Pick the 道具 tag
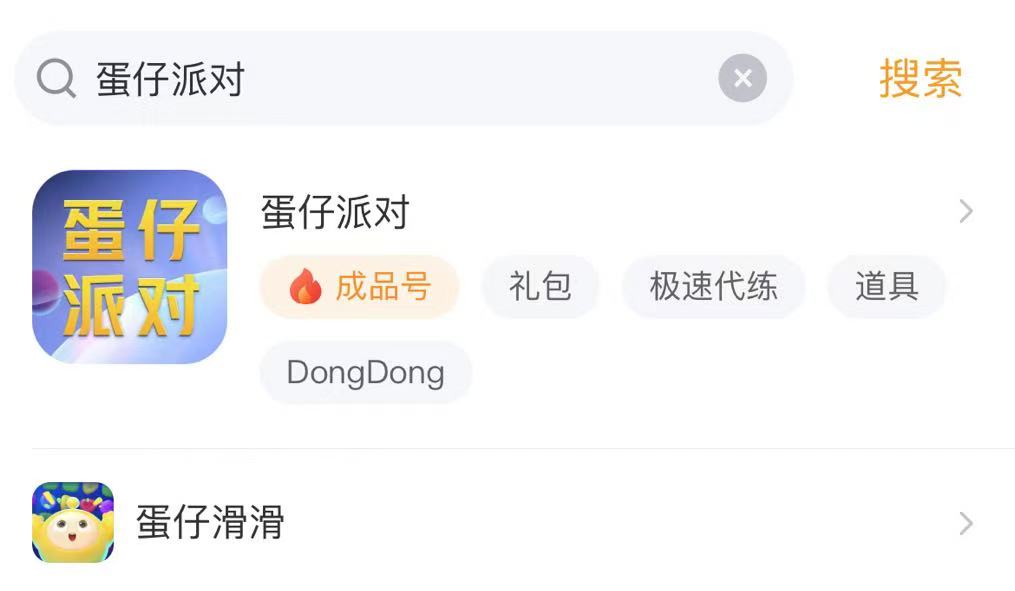Viewport: 1015px width, 591px height. point(886,287)
